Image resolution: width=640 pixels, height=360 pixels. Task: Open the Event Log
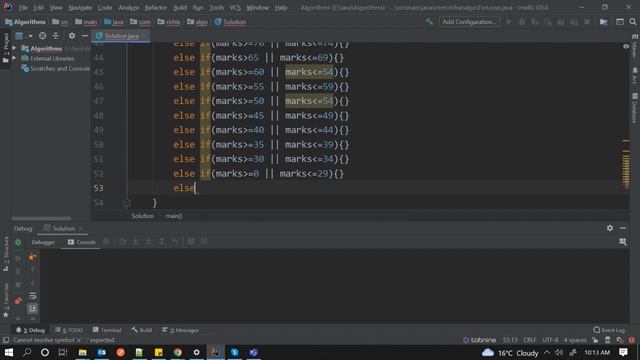point(609,330)
